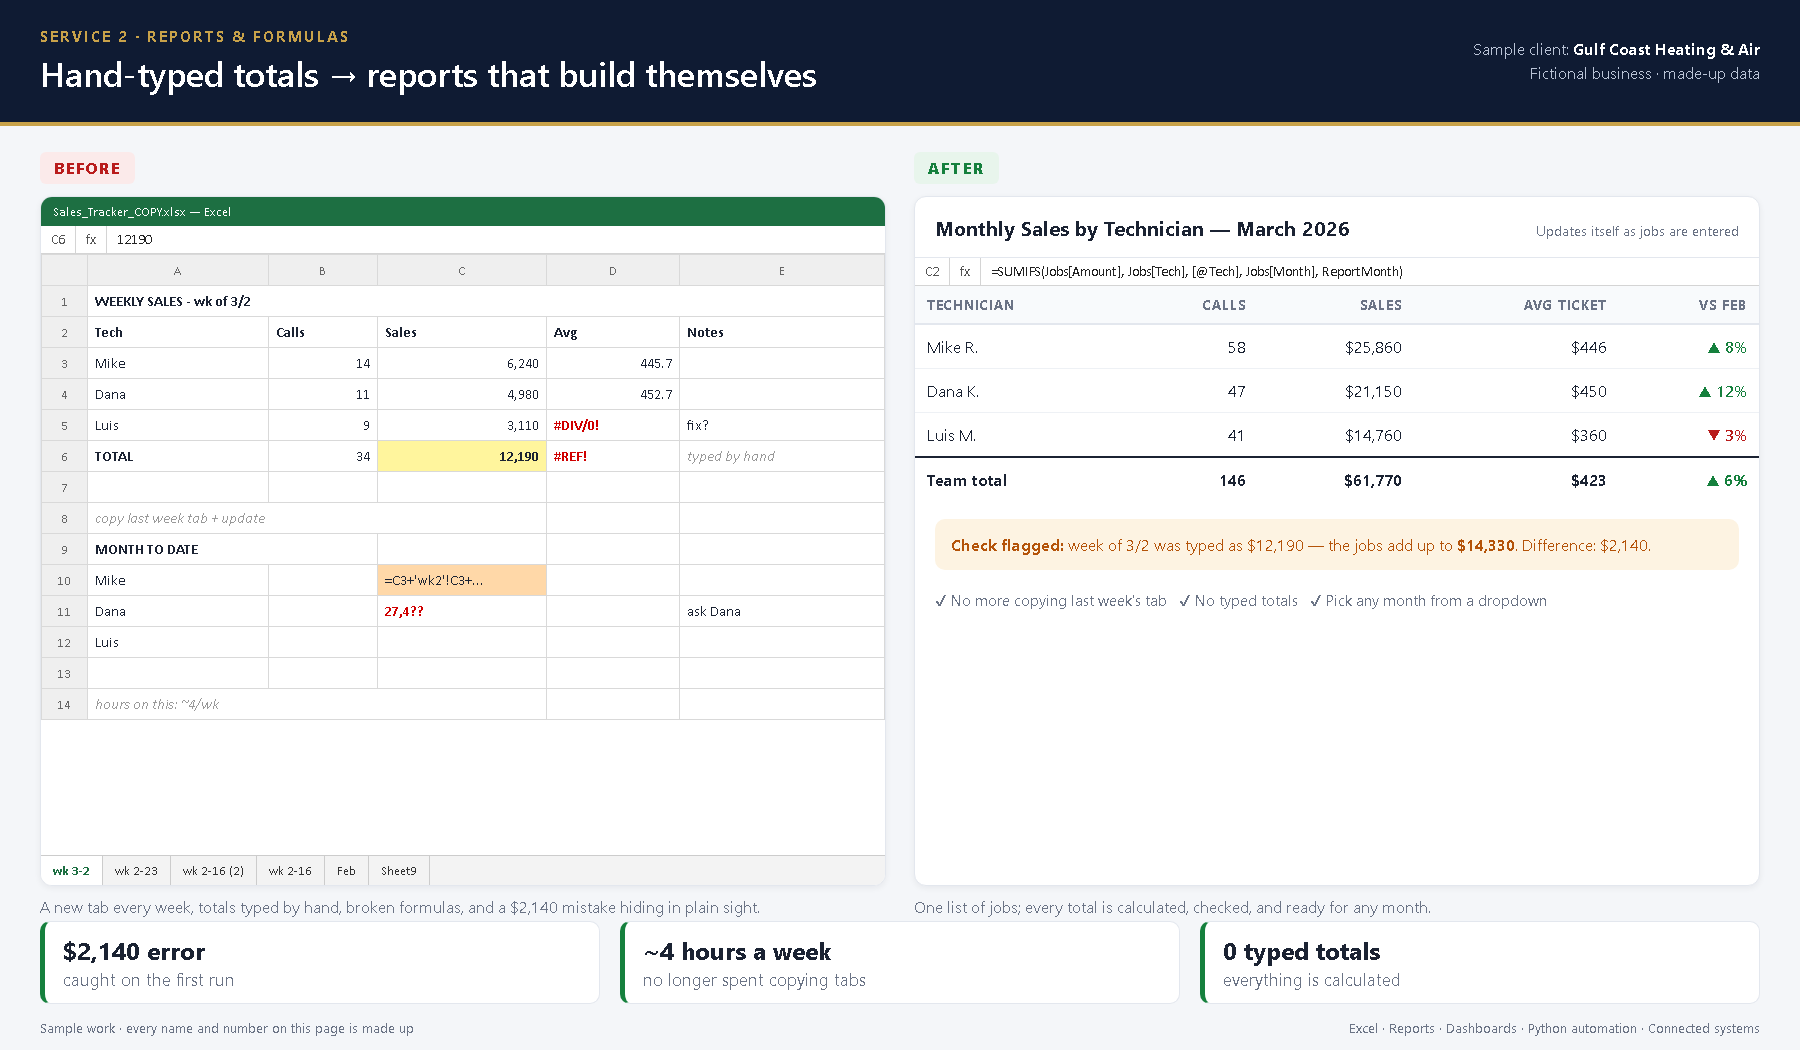
Task: Click the #REF! error cell
Action: [613, 457]
